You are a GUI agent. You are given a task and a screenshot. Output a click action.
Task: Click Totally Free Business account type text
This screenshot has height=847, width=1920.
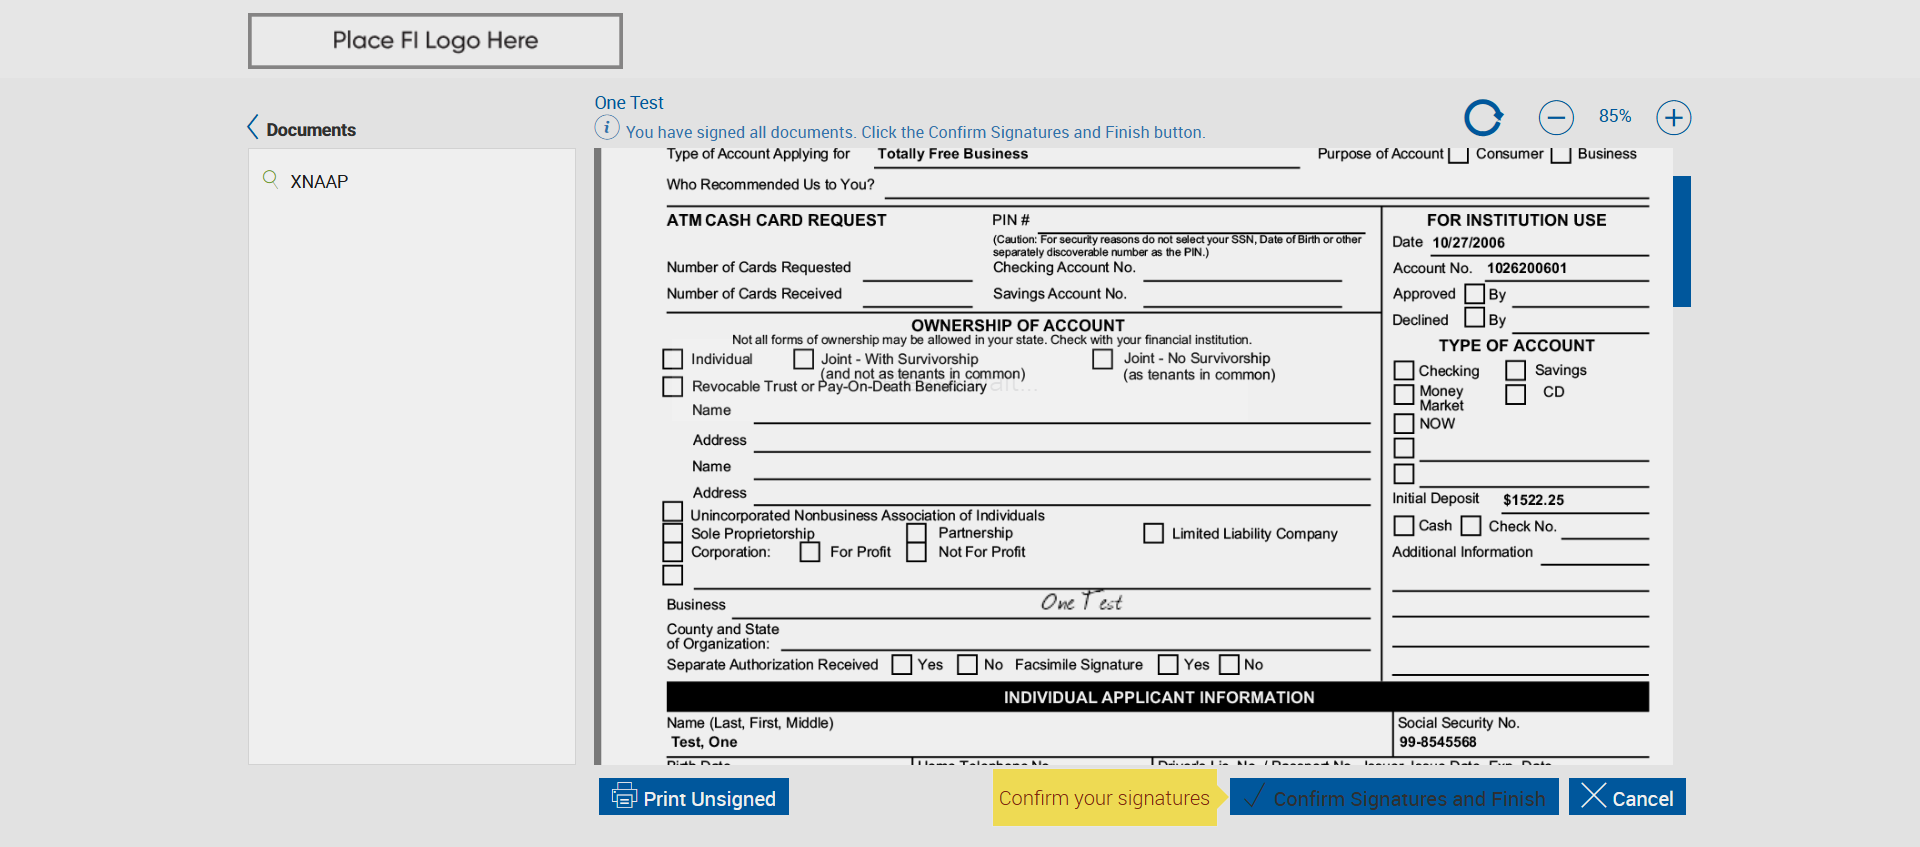pyautogui.click(x=953, y=154)
